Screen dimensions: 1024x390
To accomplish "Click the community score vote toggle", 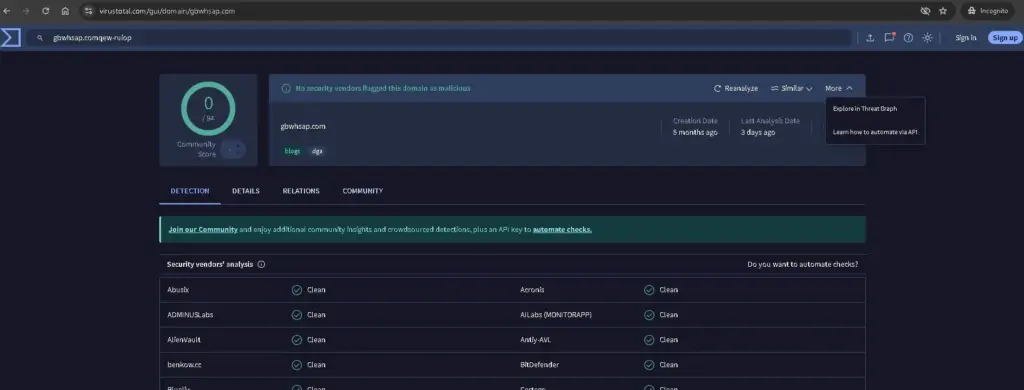I will (233, 149).
